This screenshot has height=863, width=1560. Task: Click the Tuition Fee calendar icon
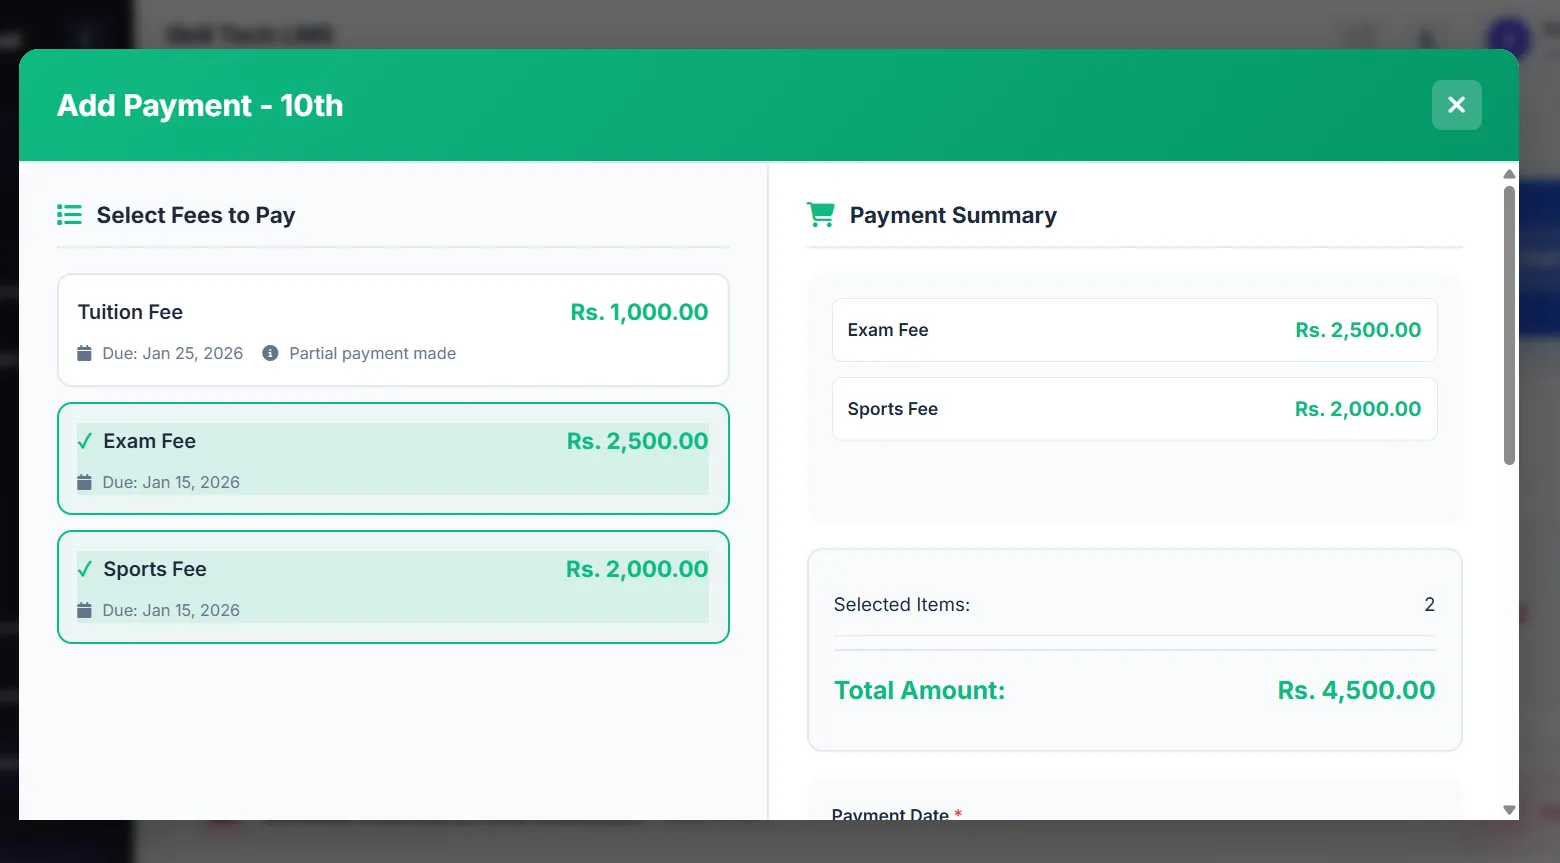pos(85,353)
